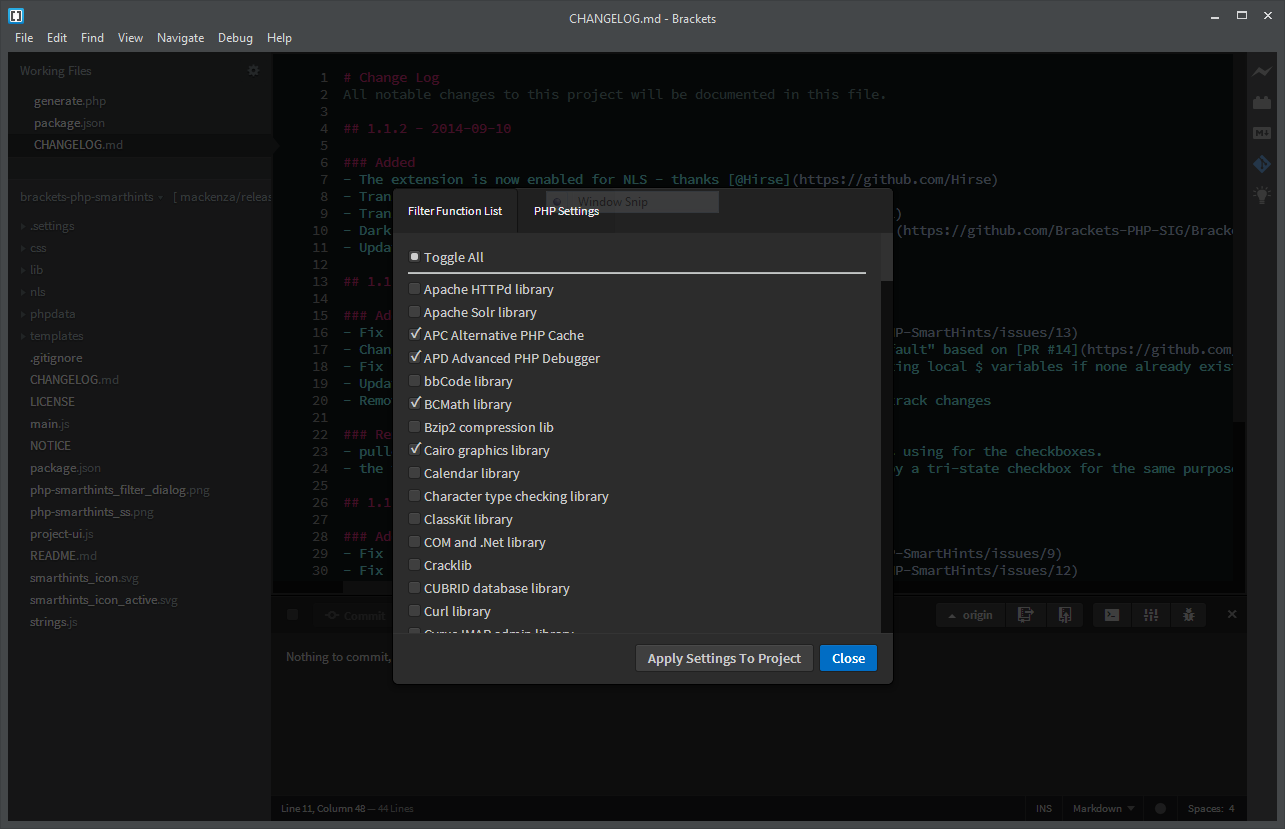Open the Extension Manager brick icon
Viewport: 1285px width, 829px height.
[1262, 103]
